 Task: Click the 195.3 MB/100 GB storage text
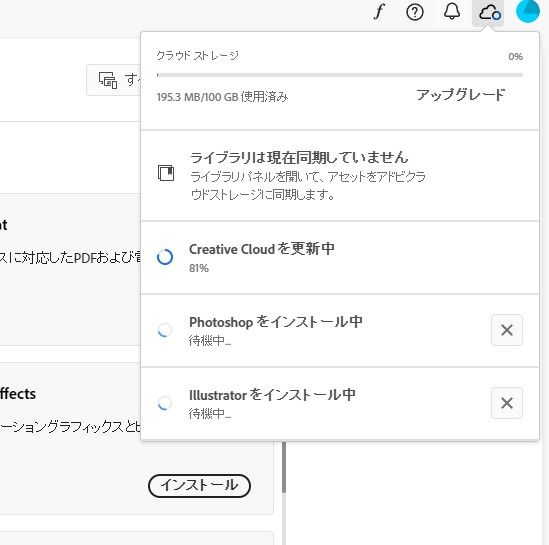[222, 97]
